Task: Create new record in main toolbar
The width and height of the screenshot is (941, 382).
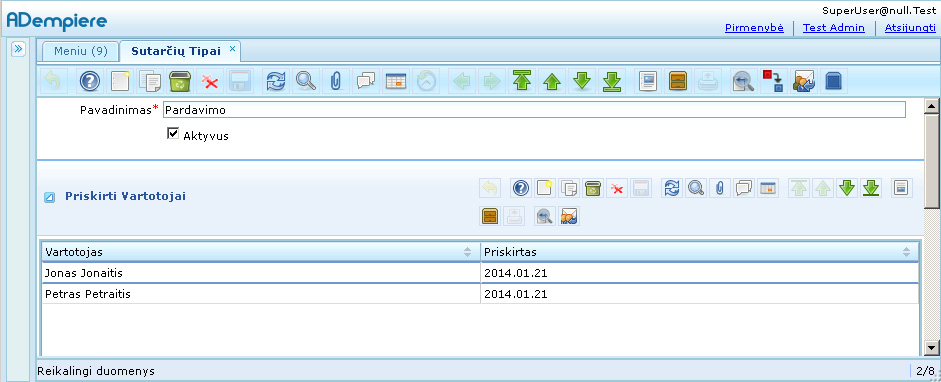Action: point(120,81)
